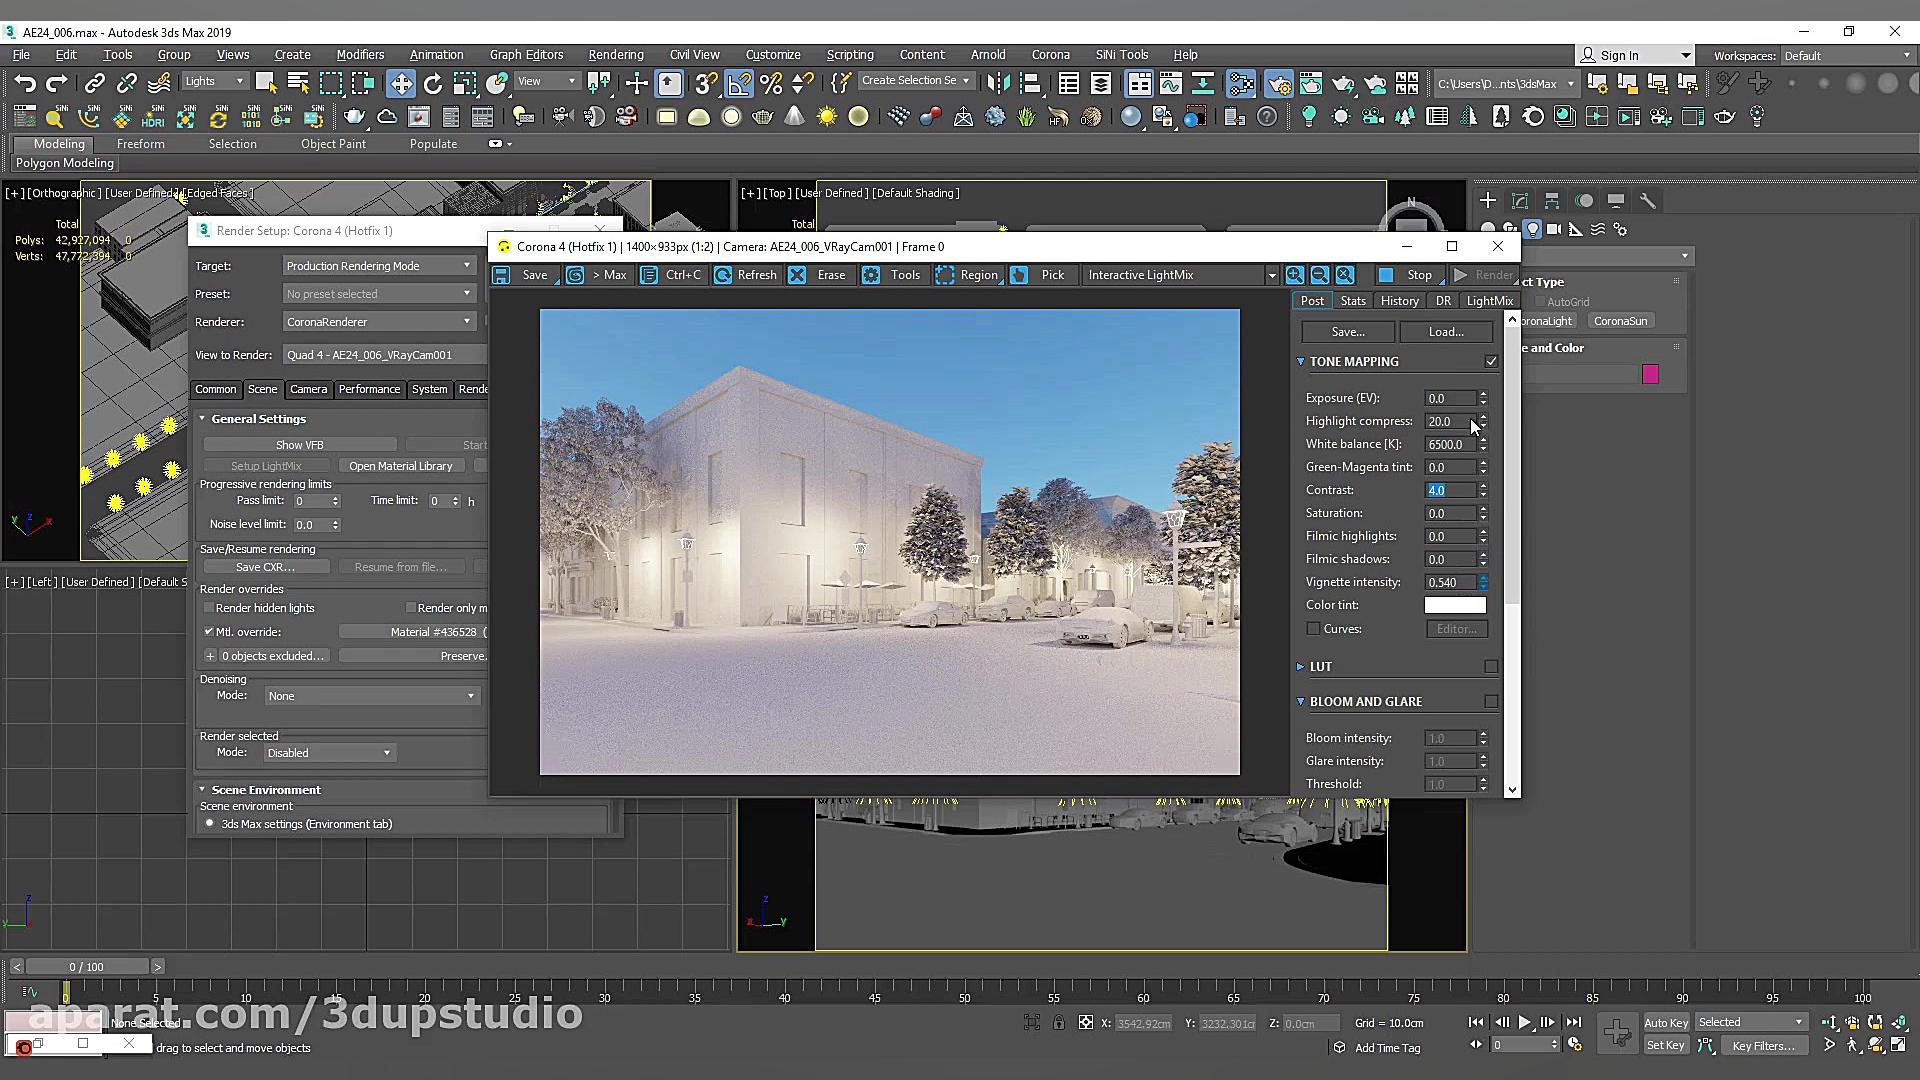This screenshot has height=1080, width=1920.
Task: Click the Rotate tool icon
Action: (432, 83)
